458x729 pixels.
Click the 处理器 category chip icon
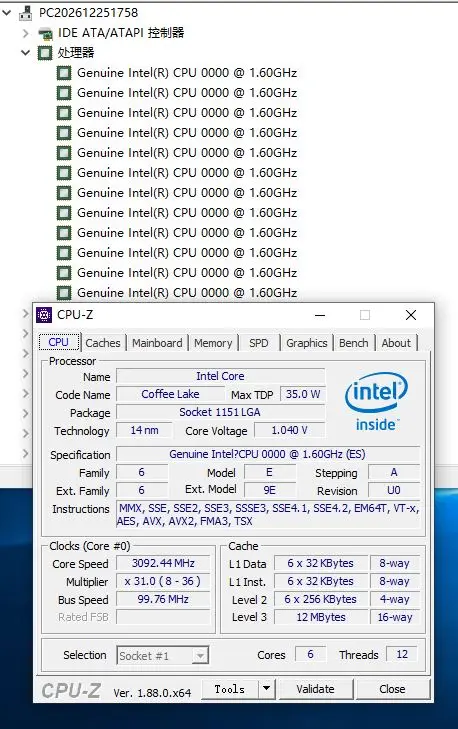click(x=45, y=53)
